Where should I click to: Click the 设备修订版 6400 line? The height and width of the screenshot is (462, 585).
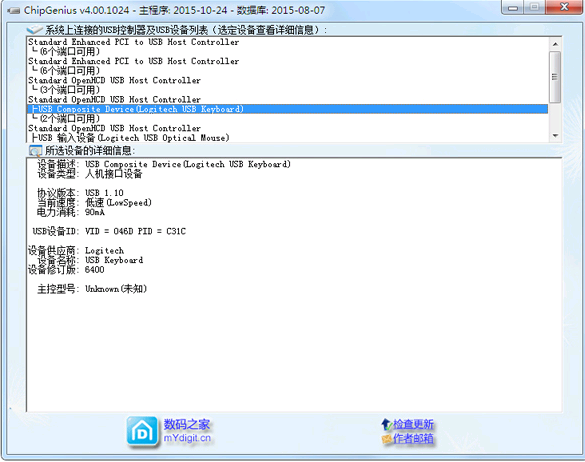coord(66,269)
